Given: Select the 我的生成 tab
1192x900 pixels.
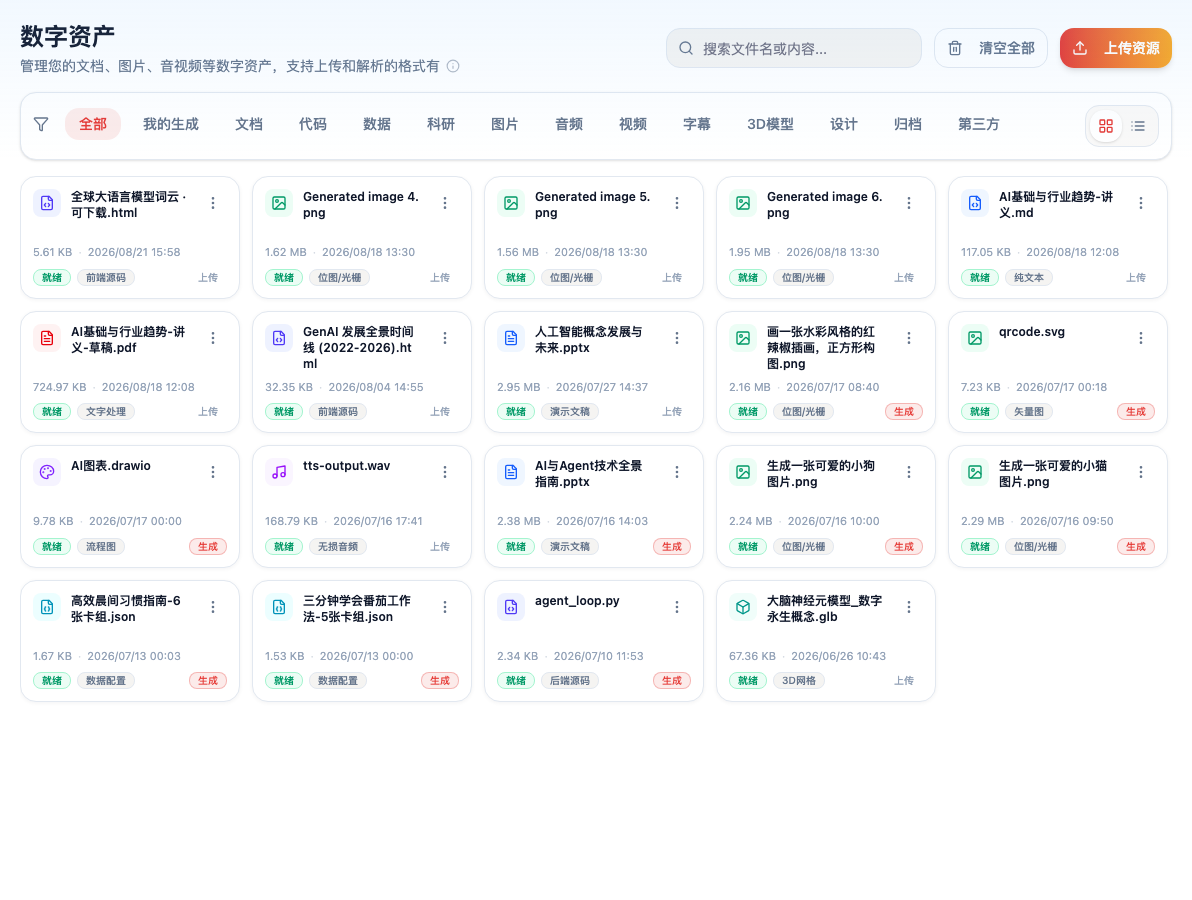Looking at the screenshot, I should click(x=170, y=124).
